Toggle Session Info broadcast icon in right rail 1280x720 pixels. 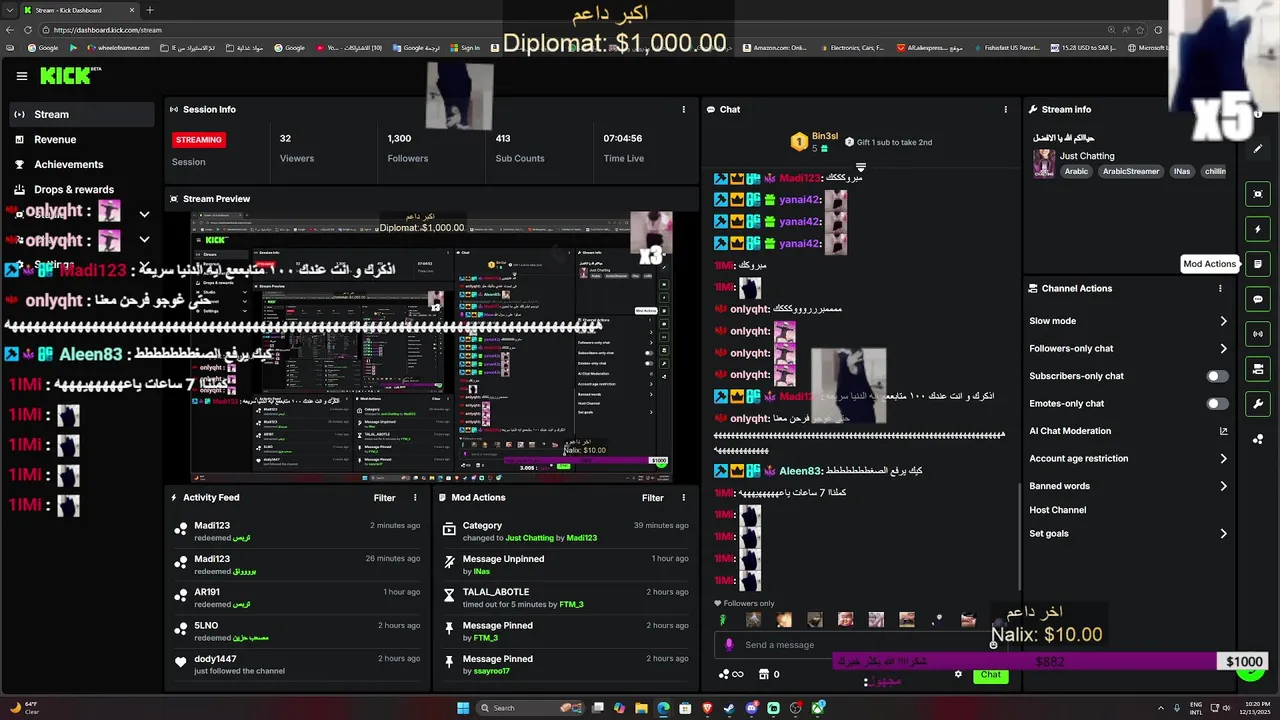point(1258,334)
